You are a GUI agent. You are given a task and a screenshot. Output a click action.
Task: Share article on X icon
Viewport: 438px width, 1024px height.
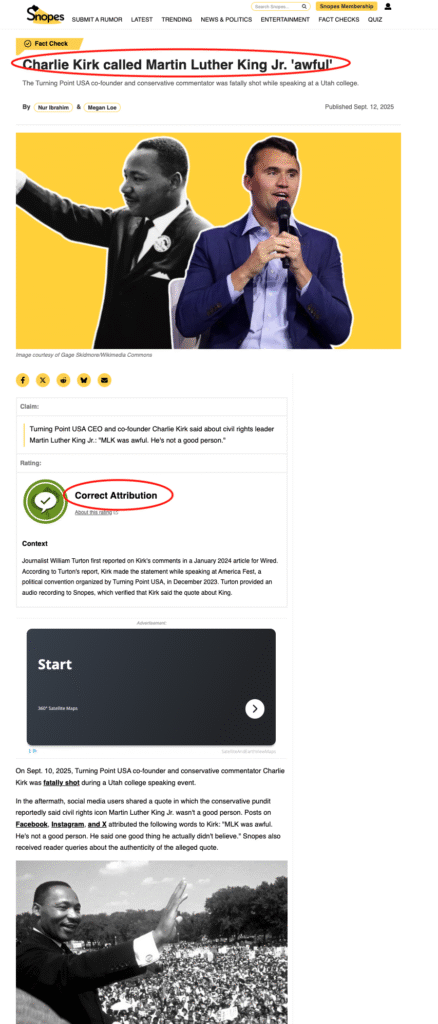coord(43,380)
